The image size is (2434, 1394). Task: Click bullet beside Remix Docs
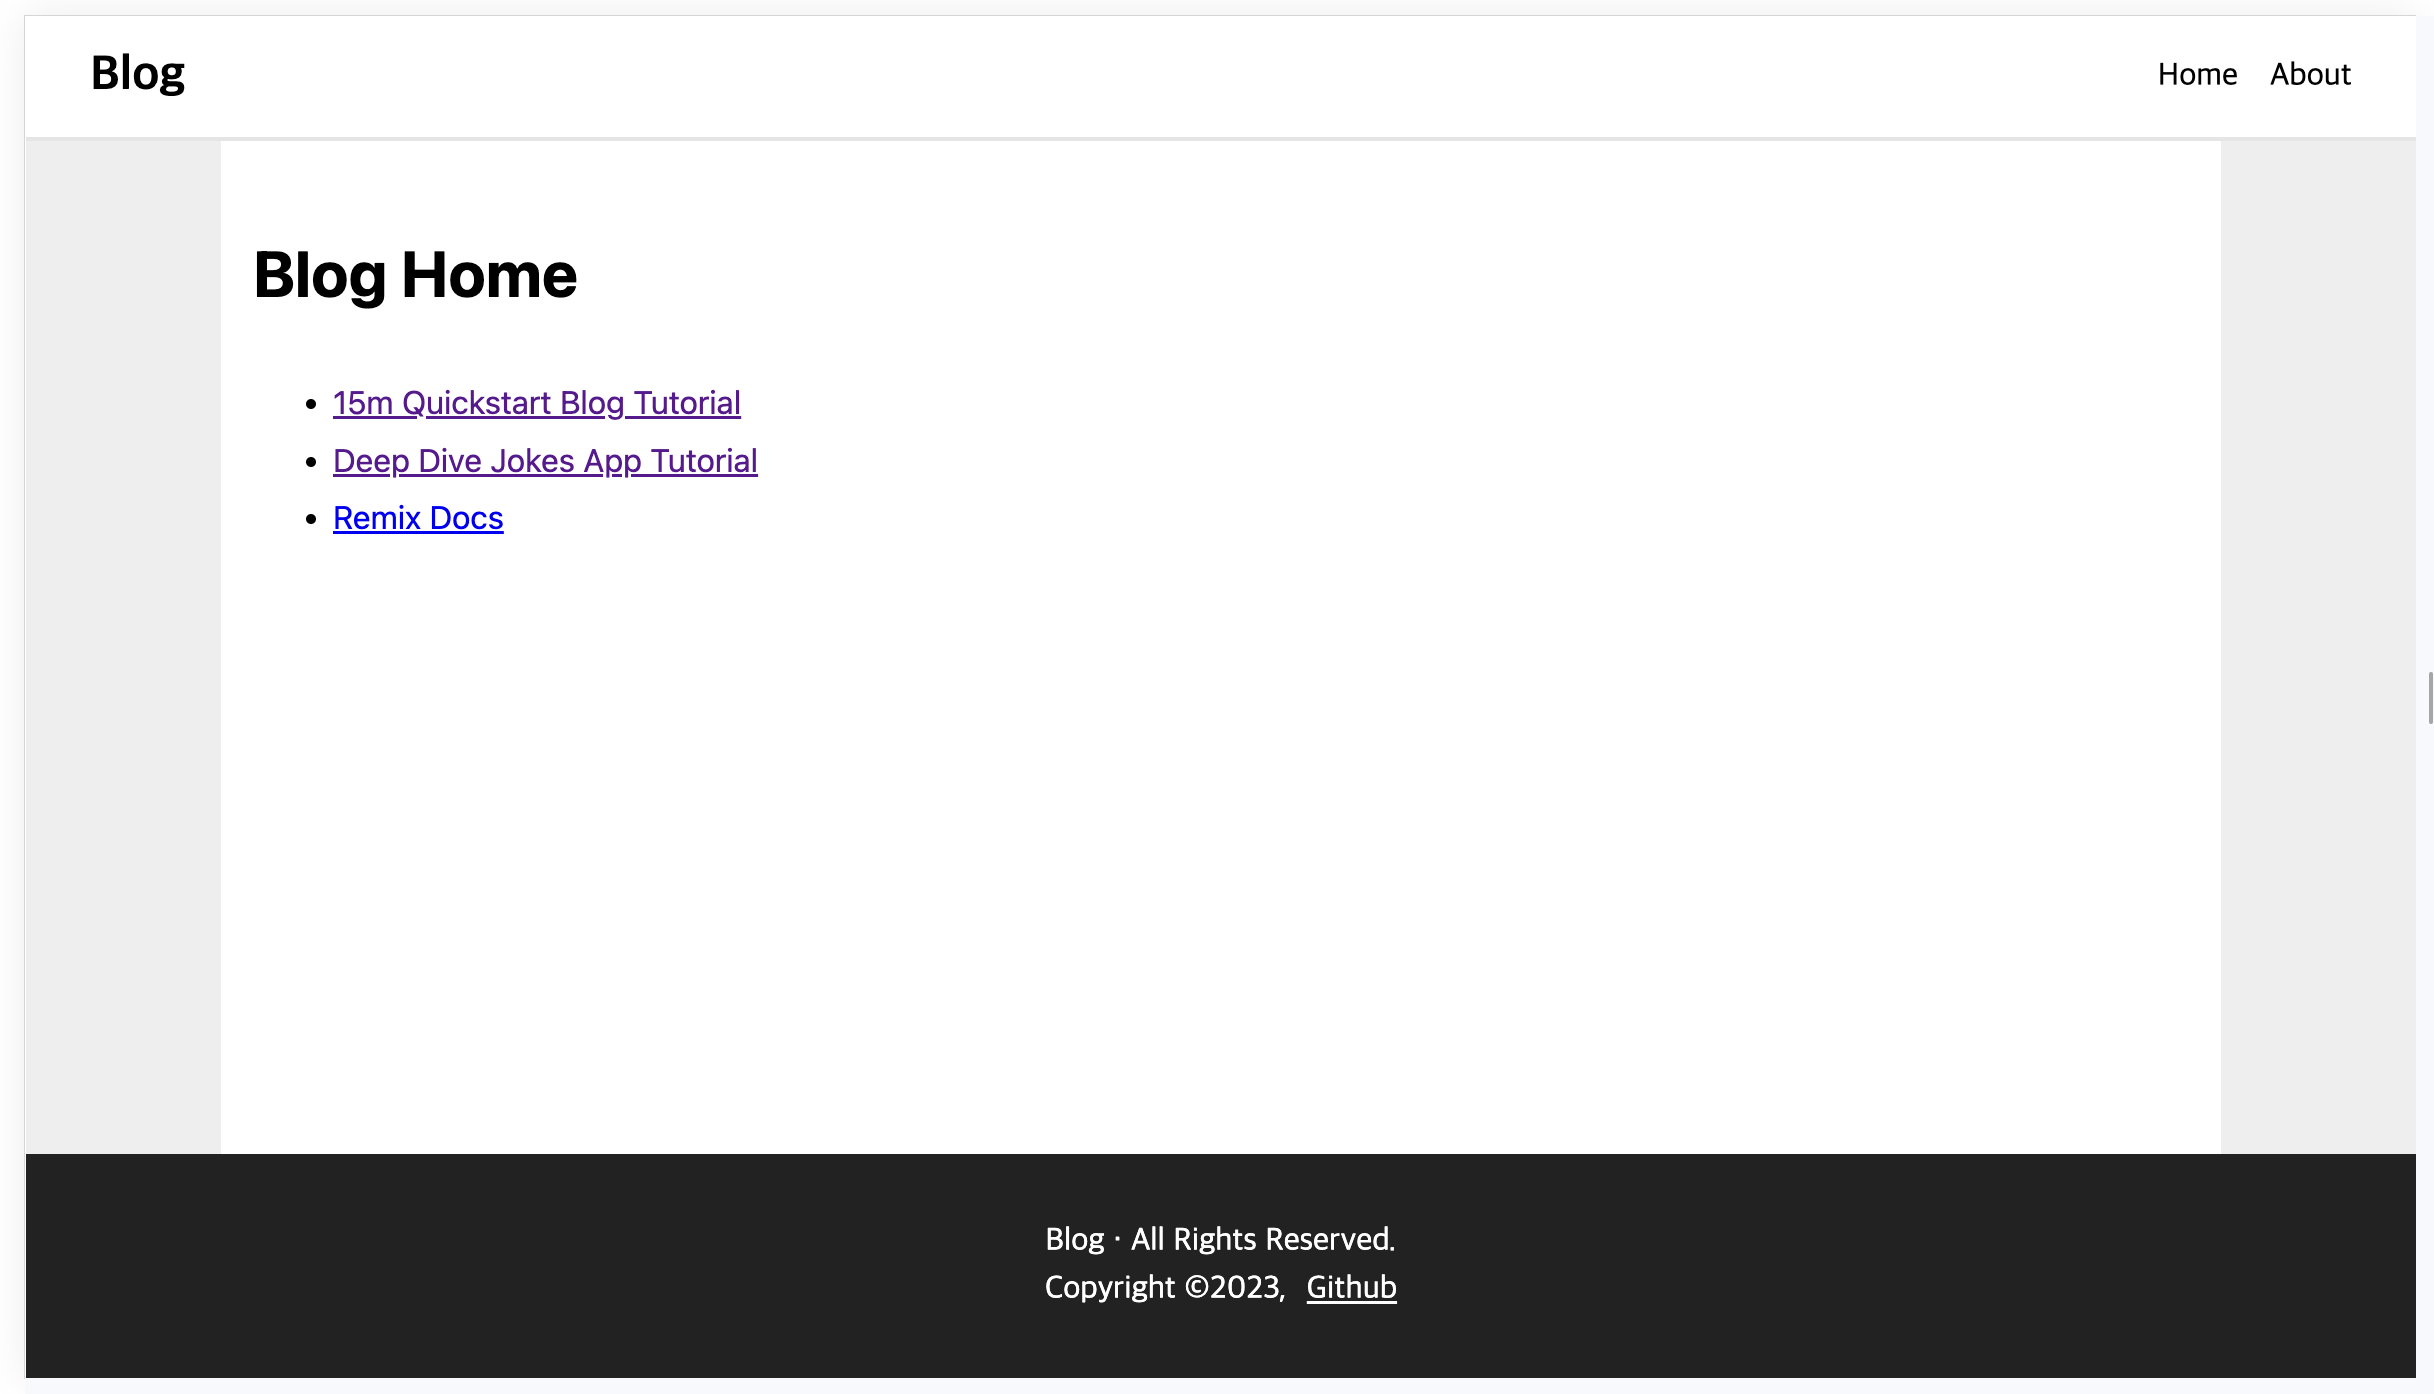[311, 519]
